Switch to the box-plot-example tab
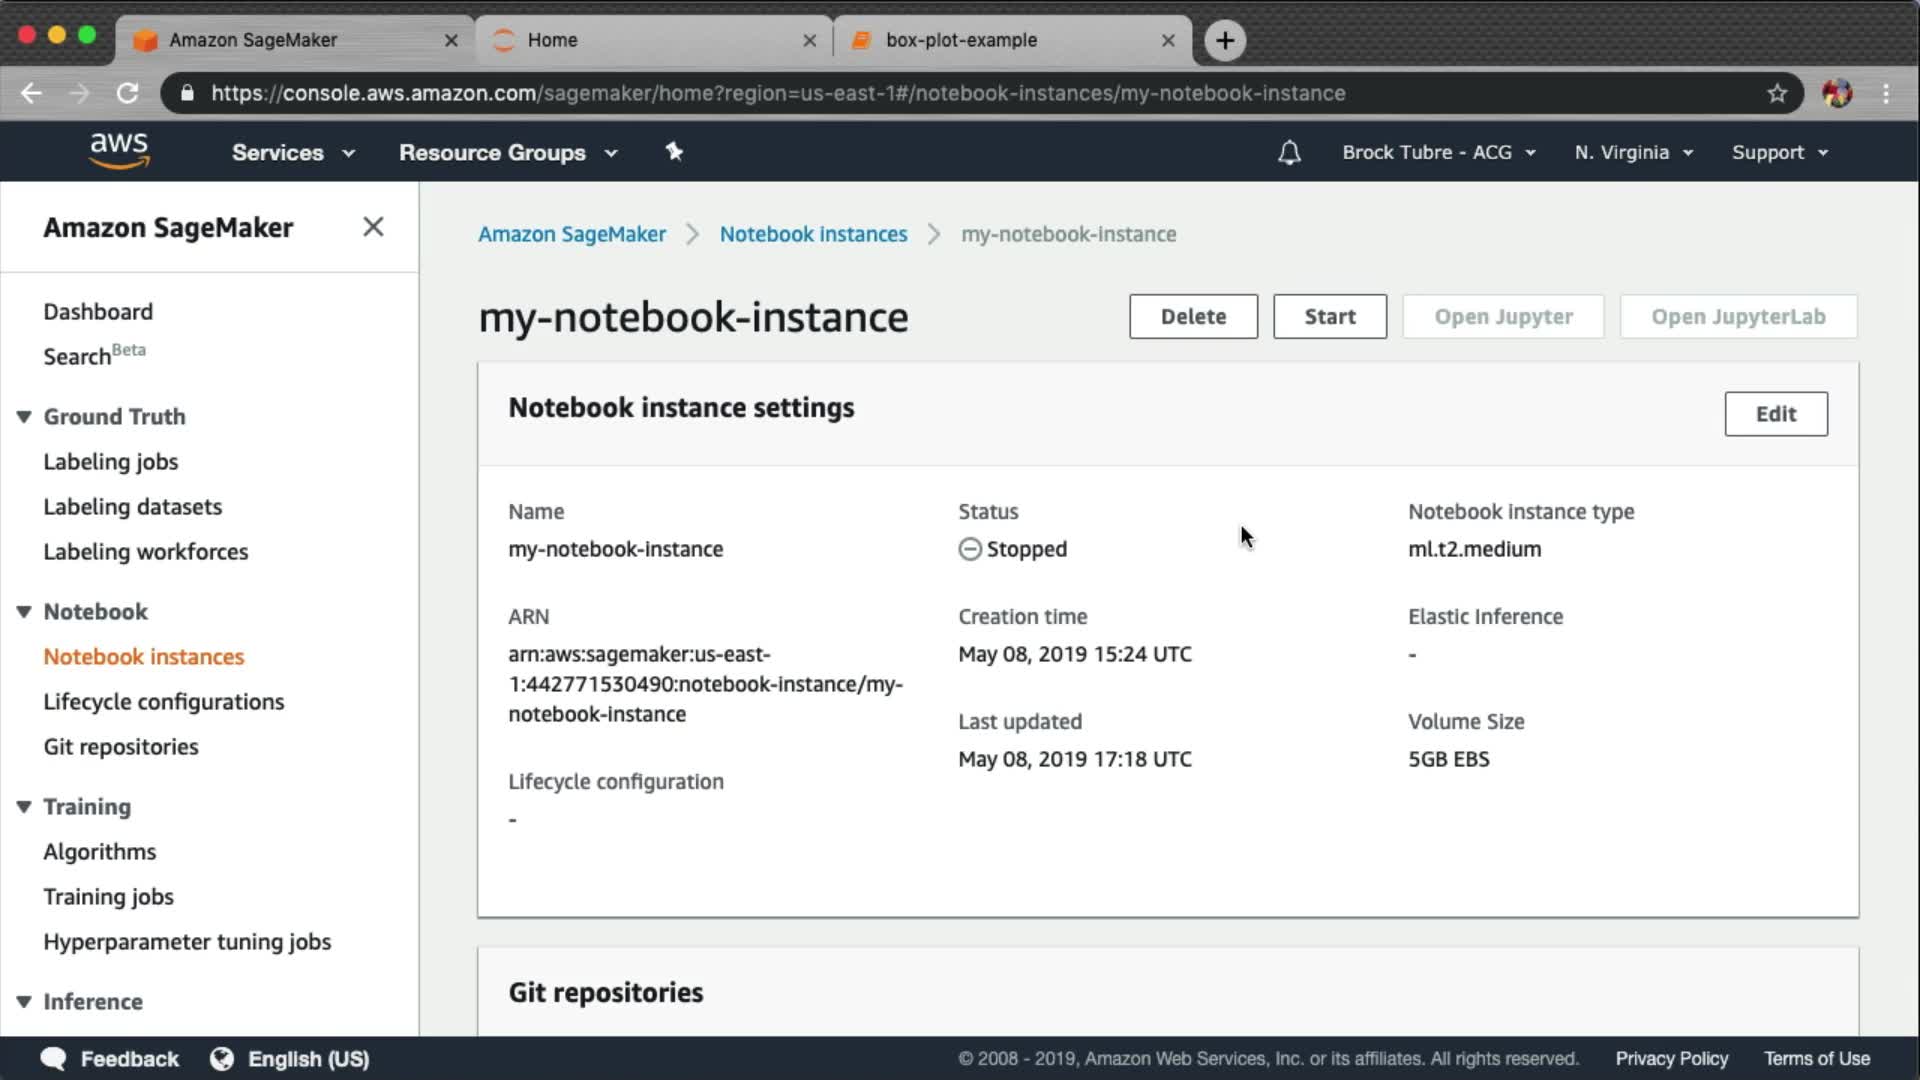The width and height of the screenshot is (1920, 1080). tap(960, 40)
